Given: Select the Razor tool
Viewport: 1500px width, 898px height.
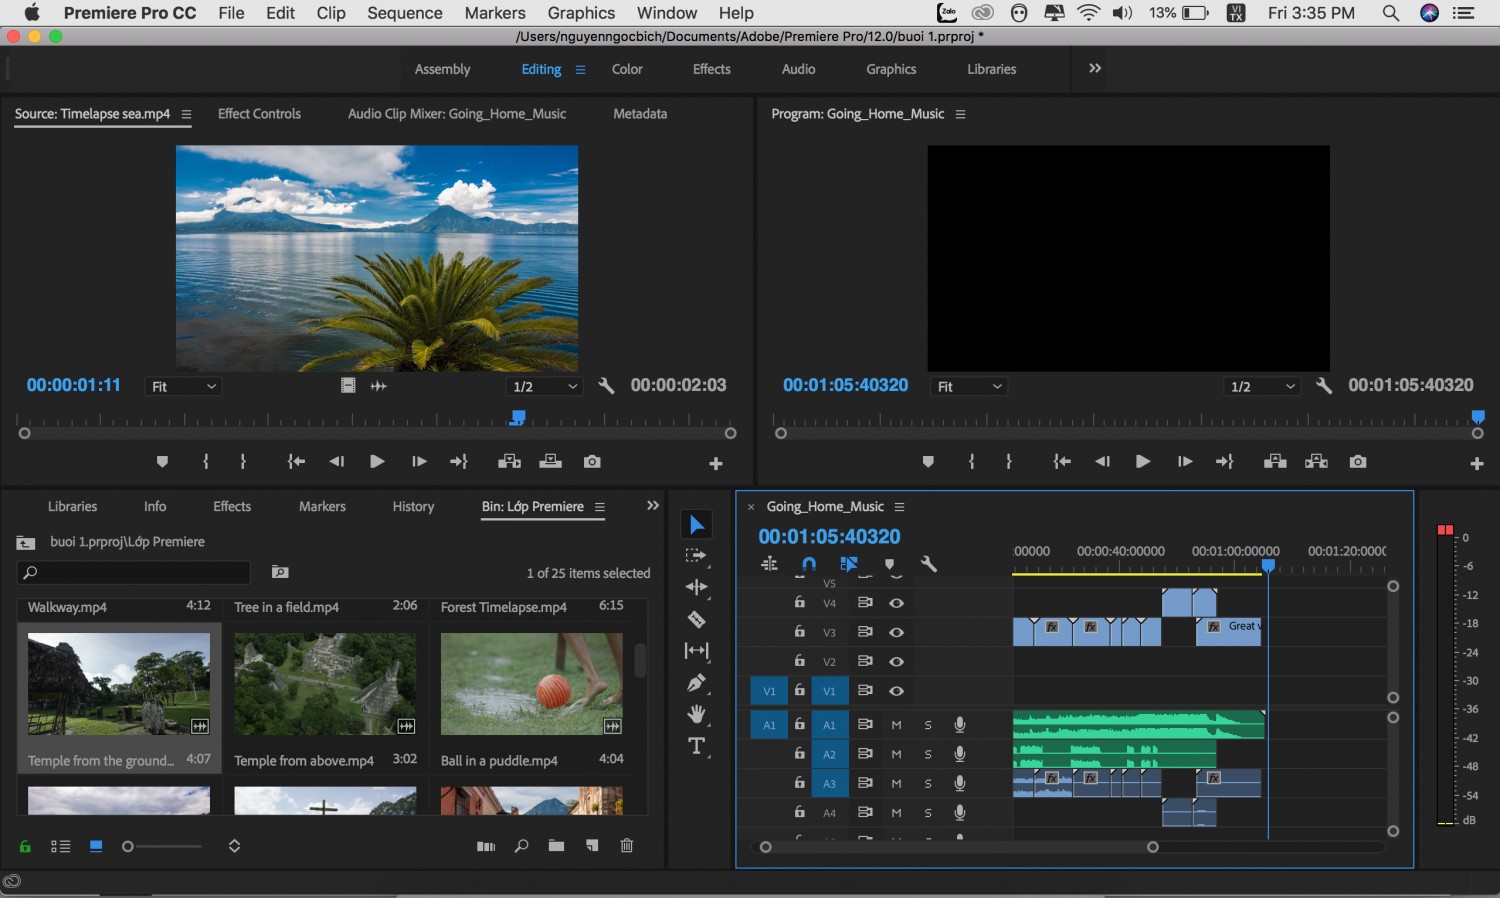Looking at the screenshot, I should [697, 619].
